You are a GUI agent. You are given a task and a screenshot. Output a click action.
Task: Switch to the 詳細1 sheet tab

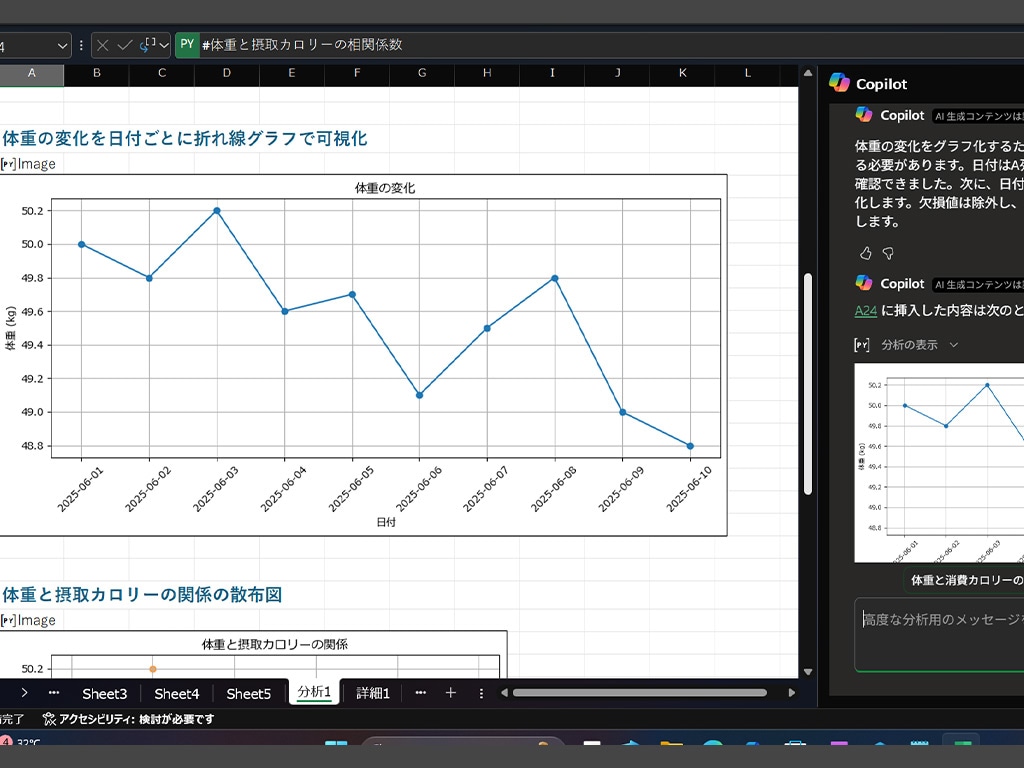click(x=373, y=694)
